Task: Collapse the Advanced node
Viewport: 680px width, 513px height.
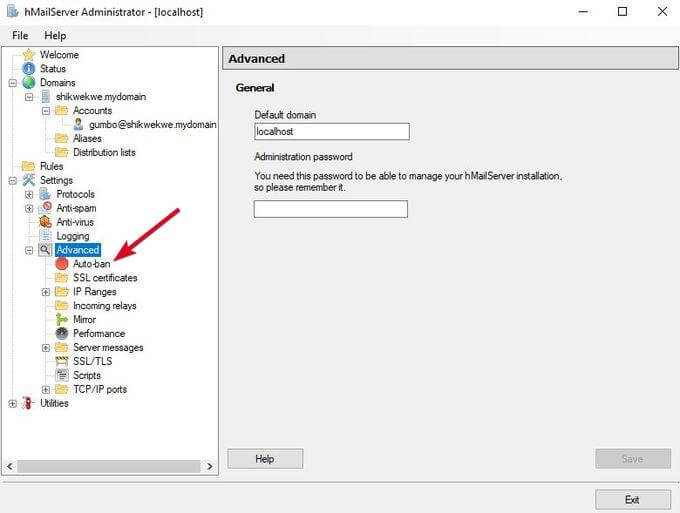Action: point(29,250)
